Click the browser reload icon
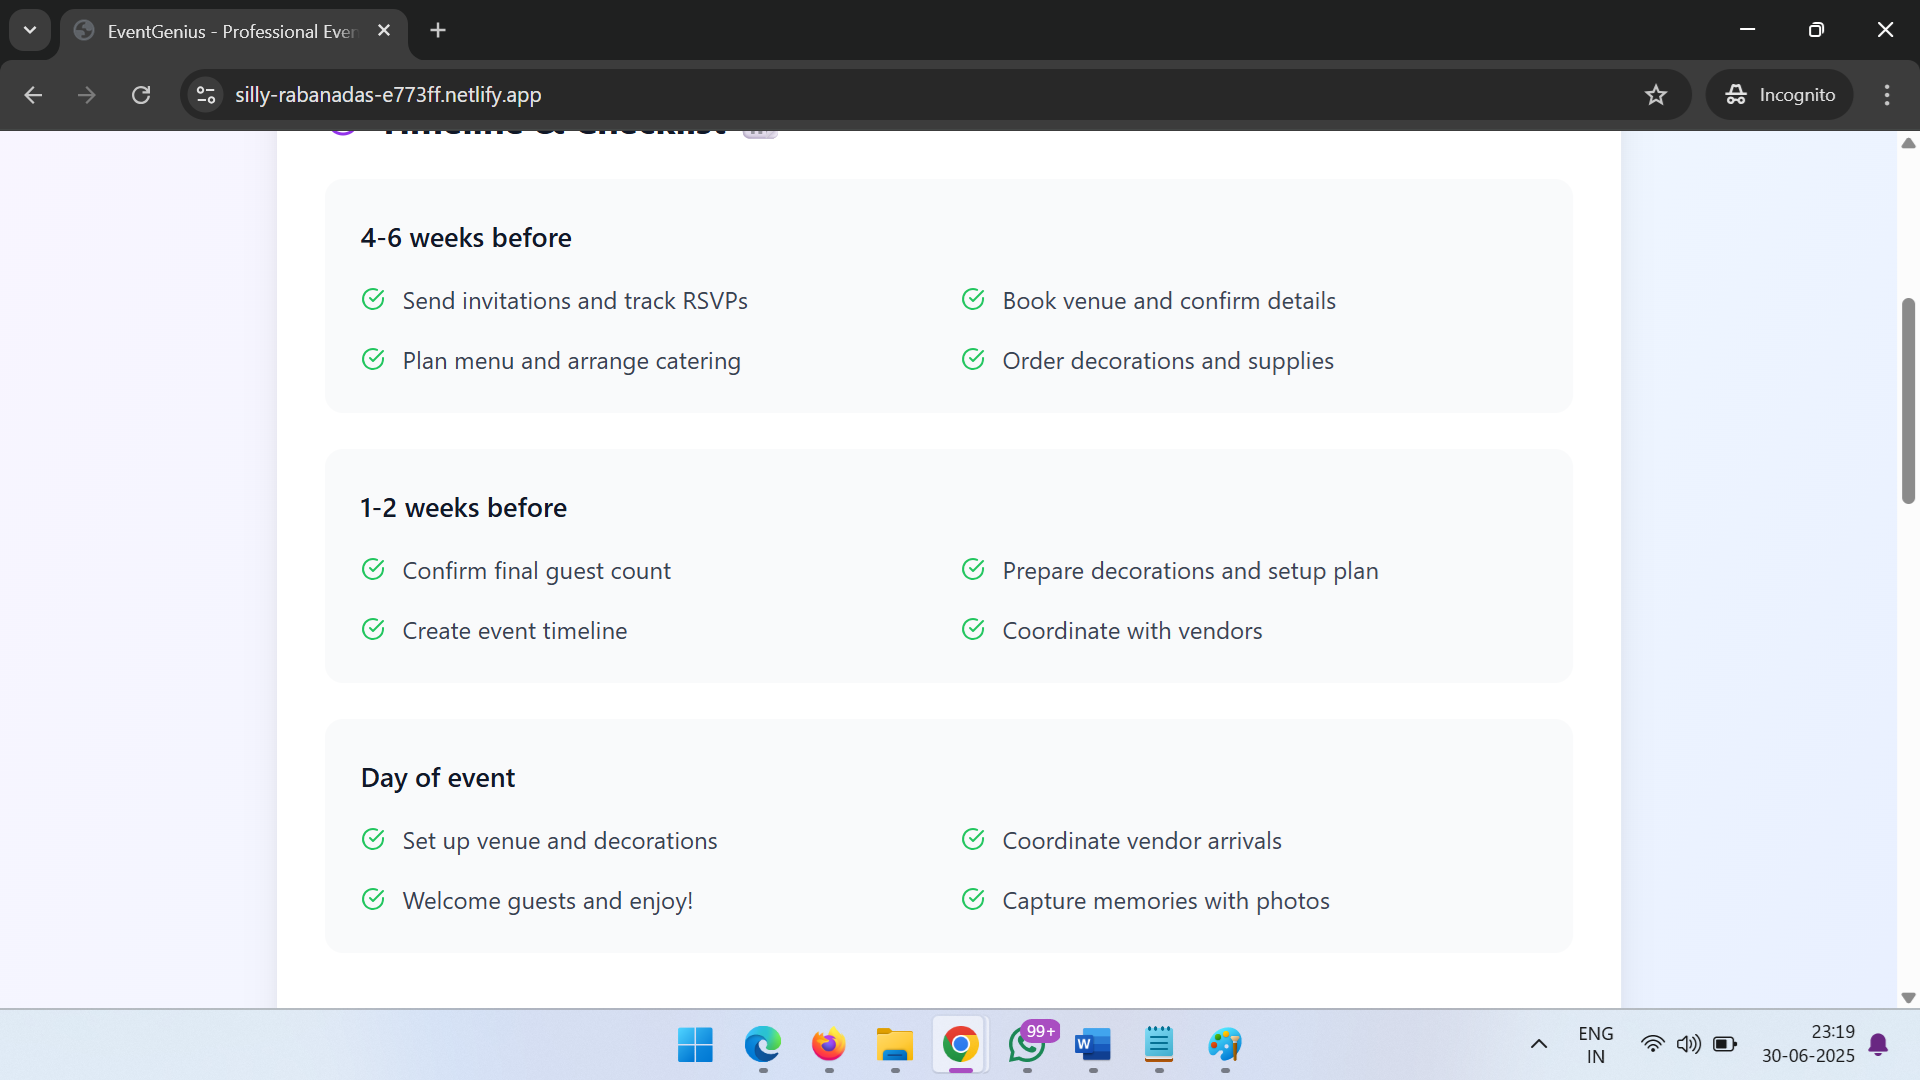This screenshot has width=1920, height=1080. click(141, 95)
